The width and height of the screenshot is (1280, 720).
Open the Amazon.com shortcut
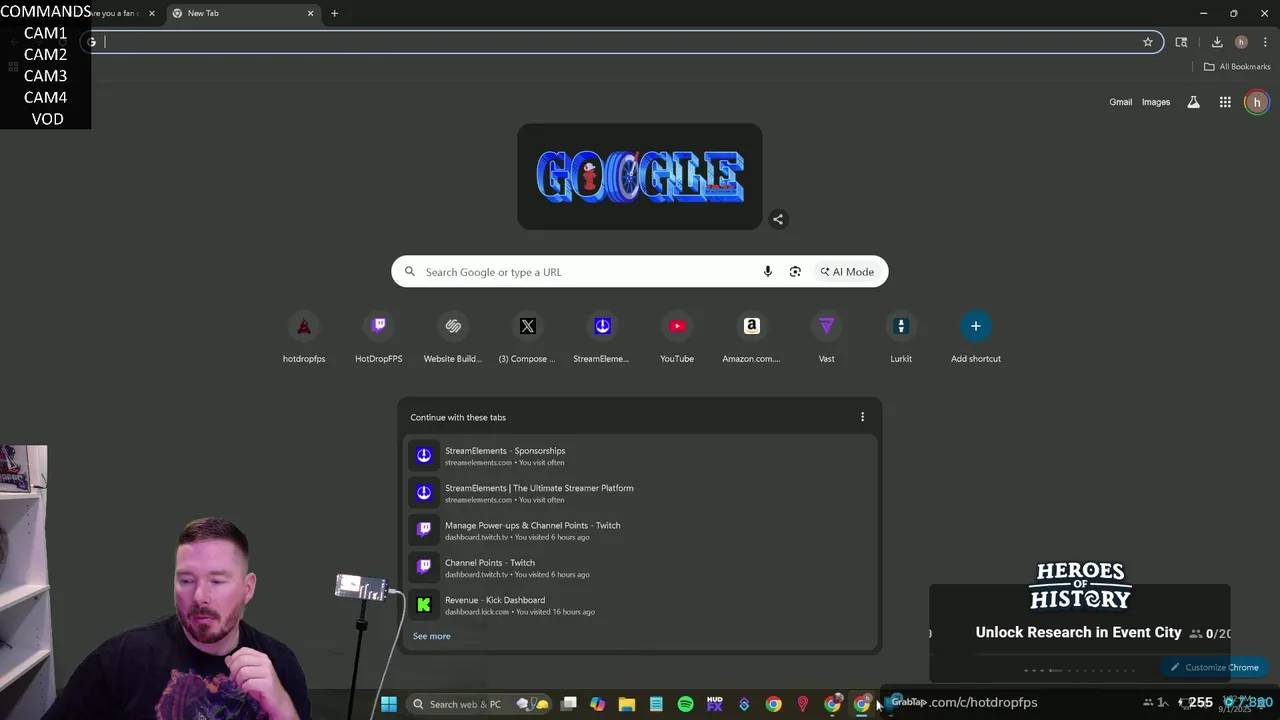pyautogui.click(x=752, y=338)
